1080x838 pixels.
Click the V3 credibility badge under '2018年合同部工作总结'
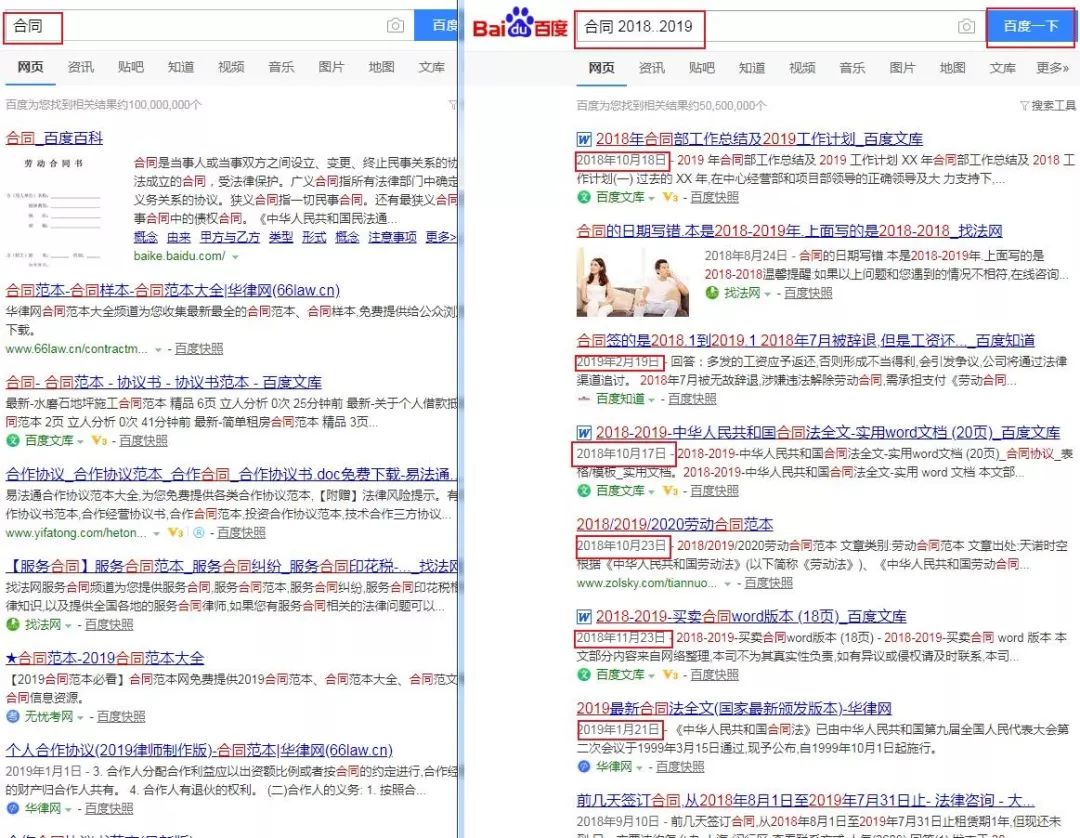(670, 197)
